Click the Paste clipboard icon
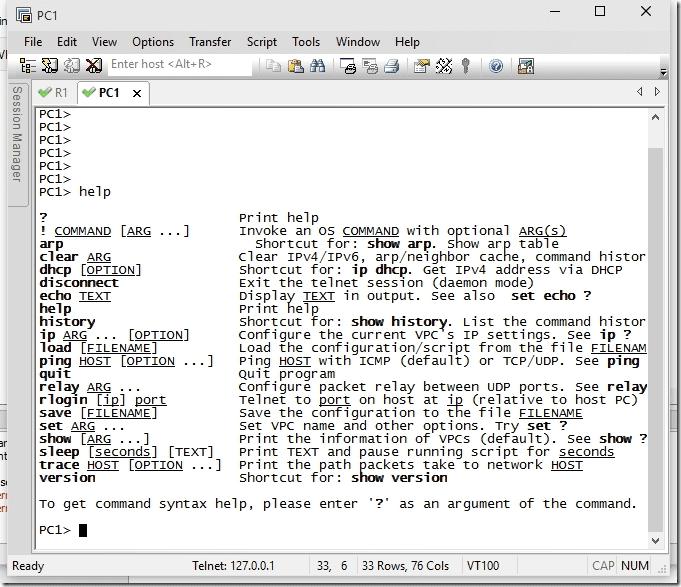Viewport: 681px width, 587px height. [x=296, y=66]
